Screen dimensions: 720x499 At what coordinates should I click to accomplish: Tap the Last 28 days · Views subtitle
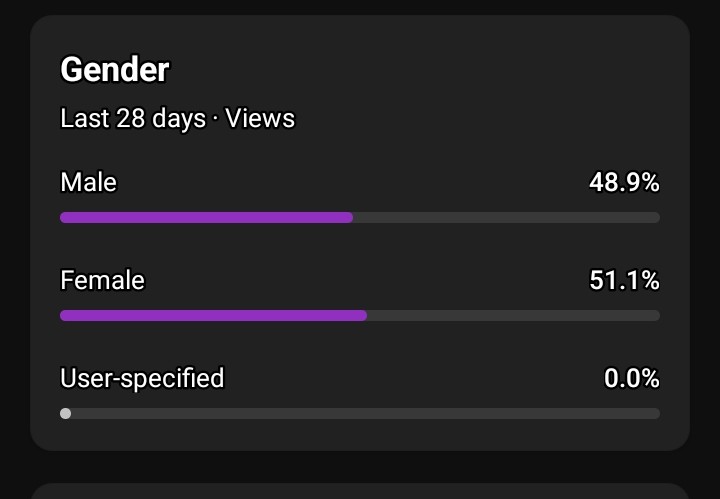click(178, 118)
